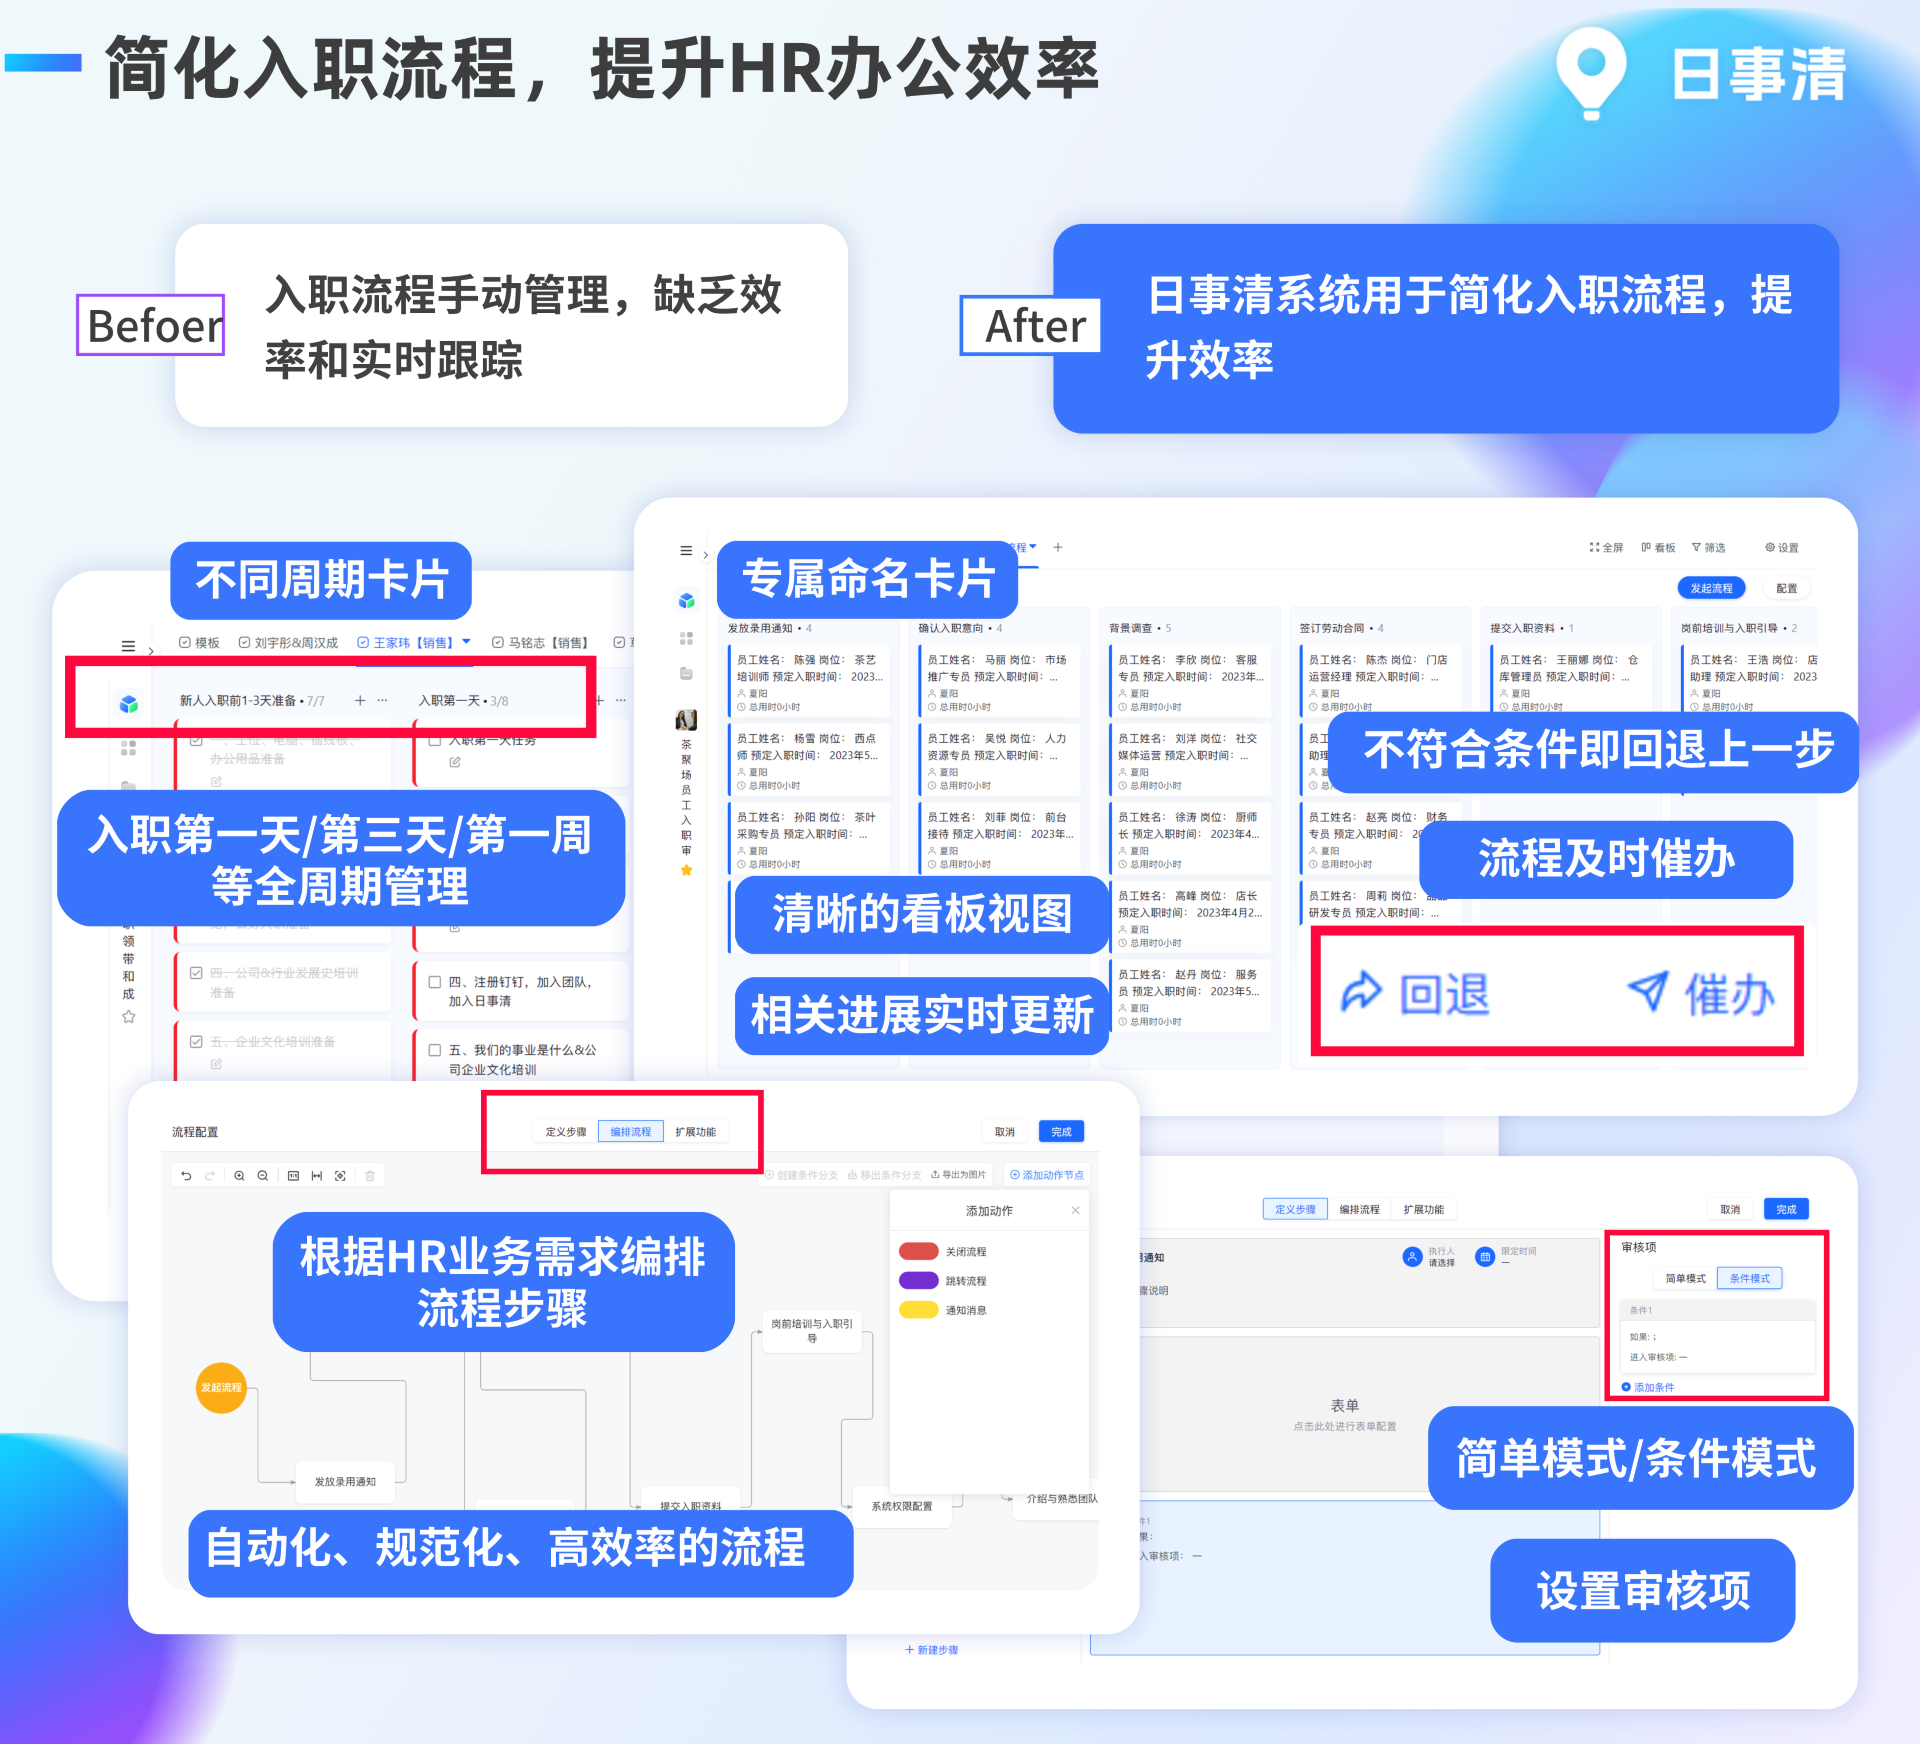Image resolution: width=1920 pixels, height=1744 pixels.
Task: Expand 王家玮【销售】 tab dropdown arrow
Action: (x=466, y=642)
